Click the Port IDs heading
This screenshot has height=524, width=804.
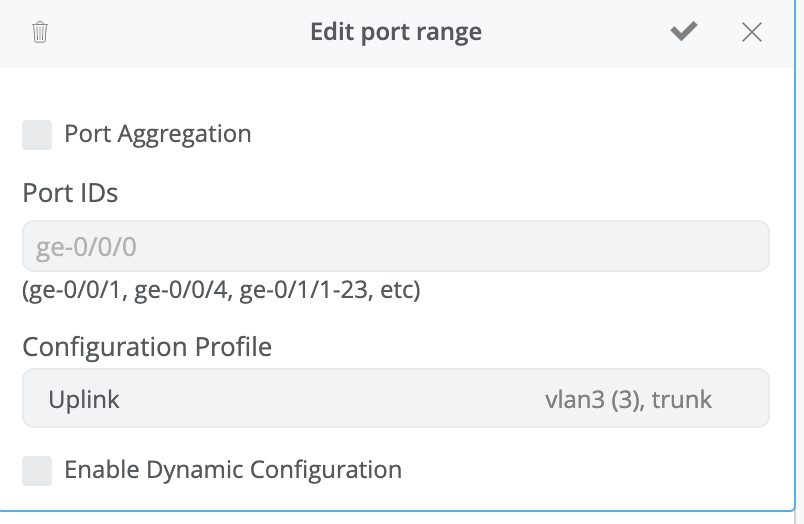coord(70,193)
